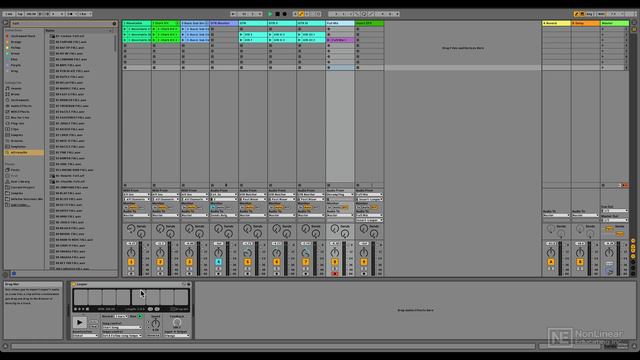The height and width of the screenshot is (360, 640).
Task: Click browser preview headphone icon
Action: (x=6, y=274)
